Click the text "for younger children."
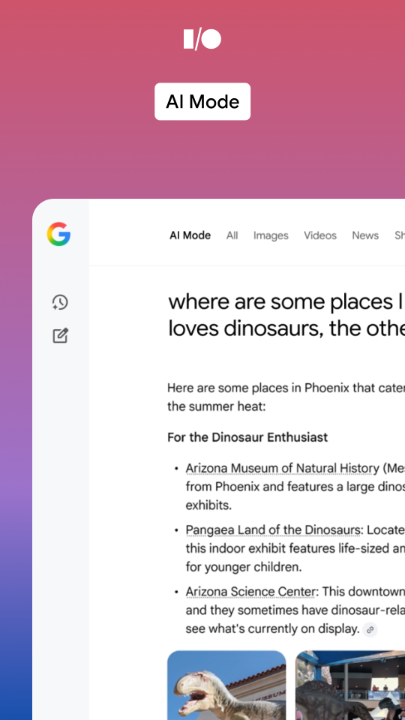The image size is (405, 720). 244,567
